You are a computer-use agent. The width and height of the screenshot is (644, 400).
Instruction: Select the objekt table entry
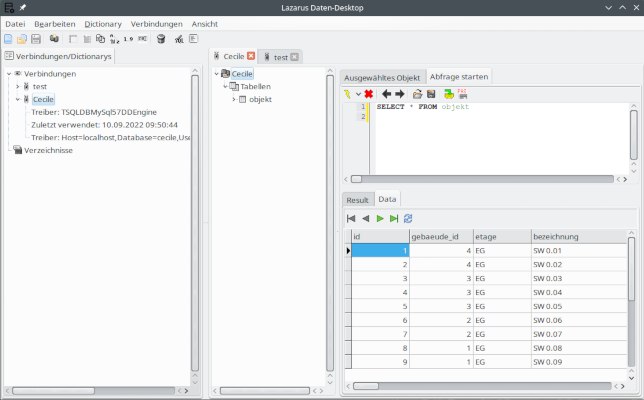[260, 99]
